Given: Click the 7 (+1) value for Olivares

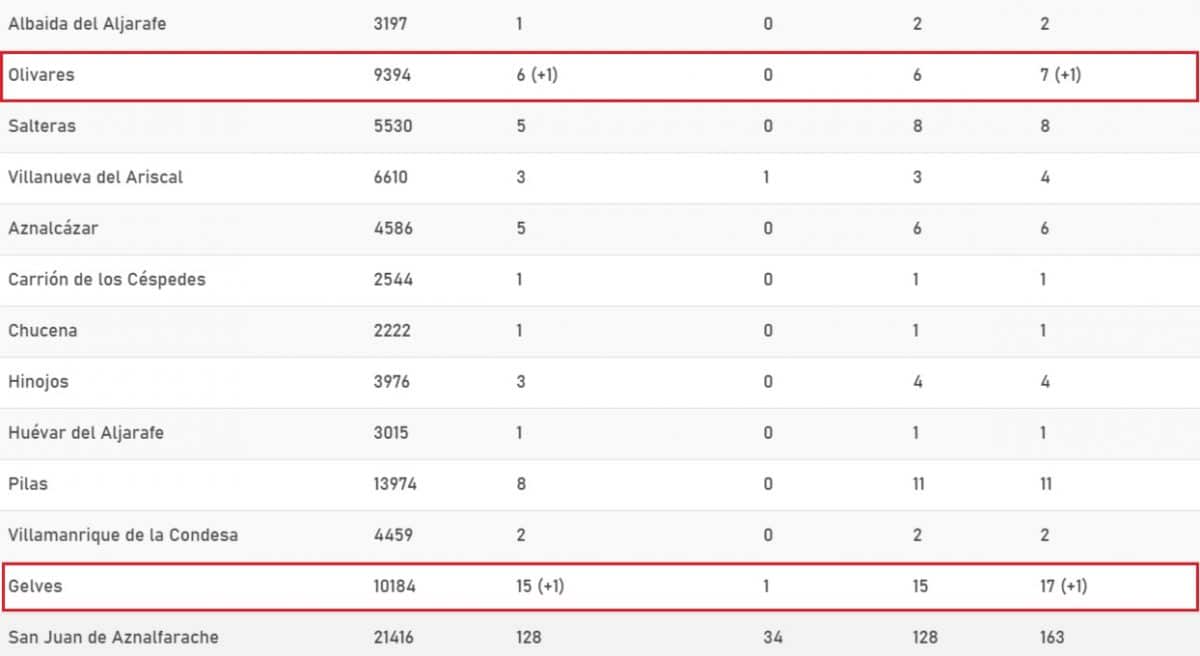Looking at the screenshot, I should tap(1060, 75).
